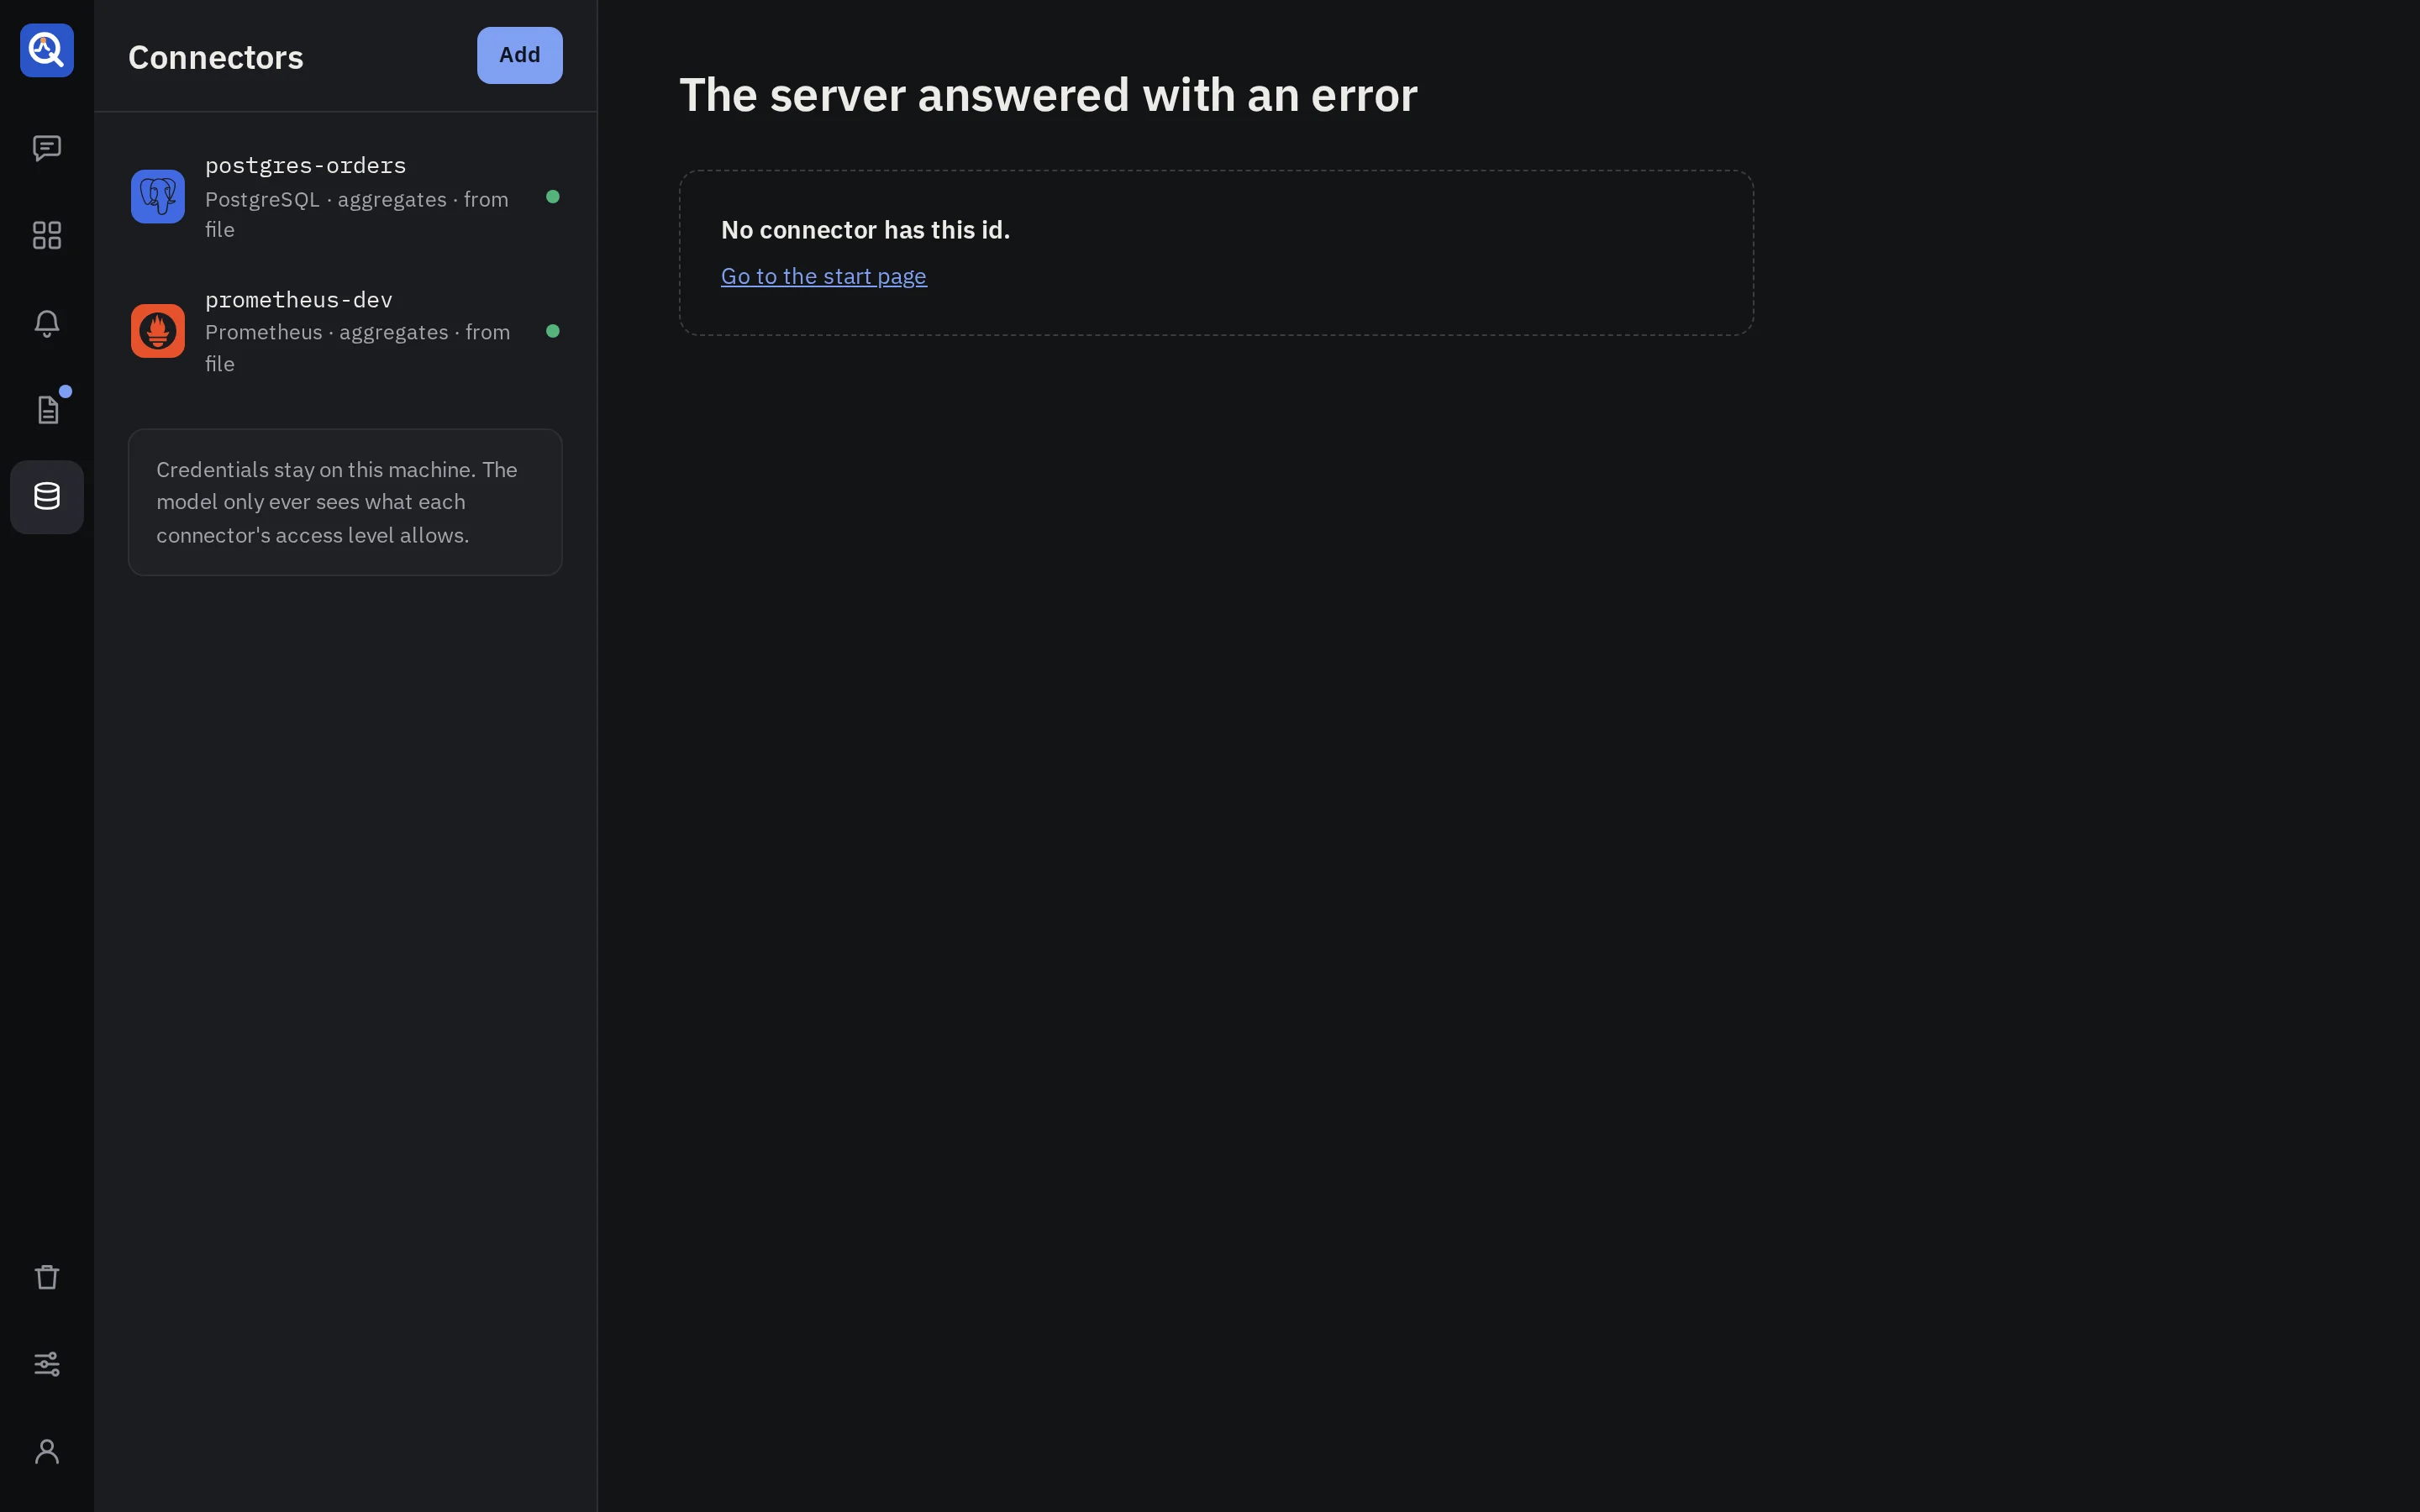Click the 'PostgreSQL · aggregates · from file' text

[357, 214]
